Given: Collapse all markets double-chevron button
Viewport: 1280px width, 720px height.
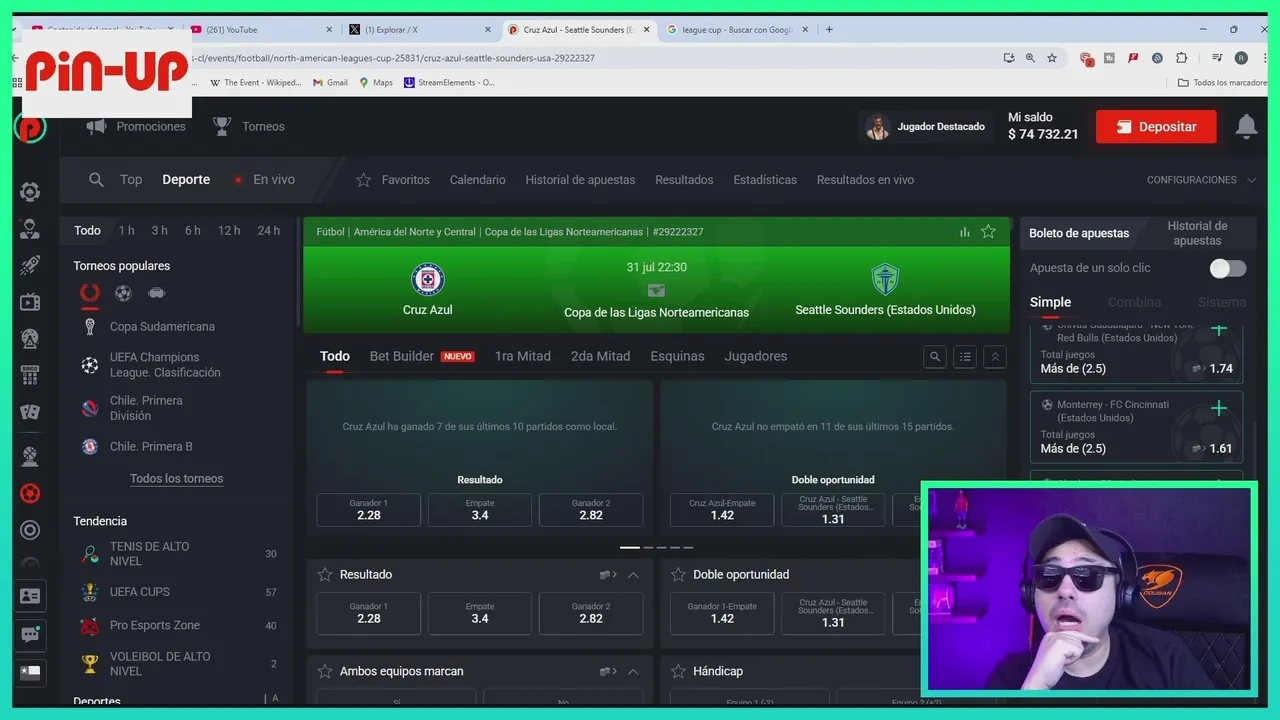Looking at the screenshot, I should (x=995, y=357).
